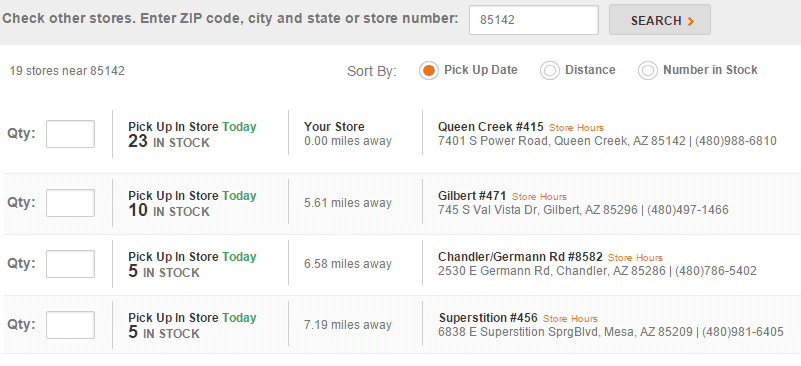The height and width of the screenshot is (366, 801).
Task: Click the Superstition #456 store name
Action: pos(488,318)
